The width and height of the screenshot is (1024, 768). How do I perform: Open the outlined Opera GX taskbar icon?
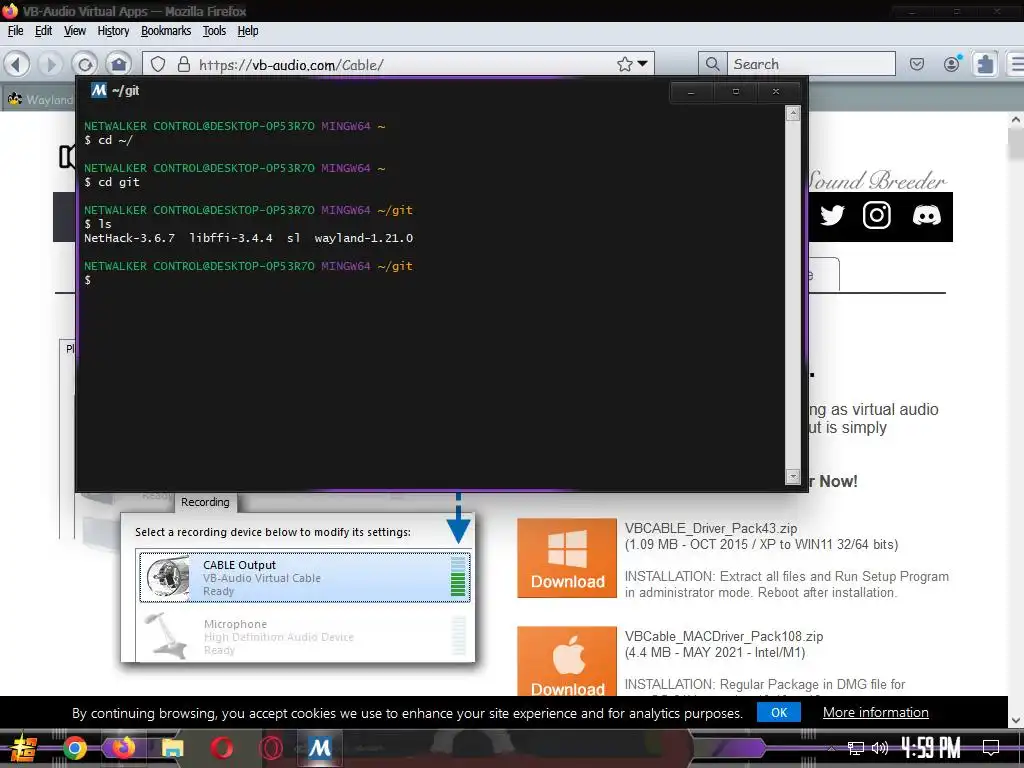coord(270,748)
